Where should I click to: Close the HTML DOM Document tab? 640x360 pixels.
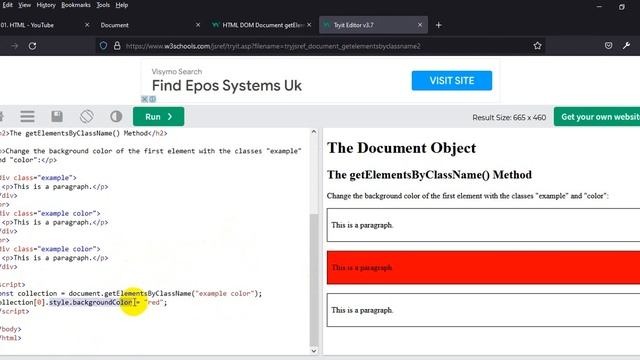[309, 25]
